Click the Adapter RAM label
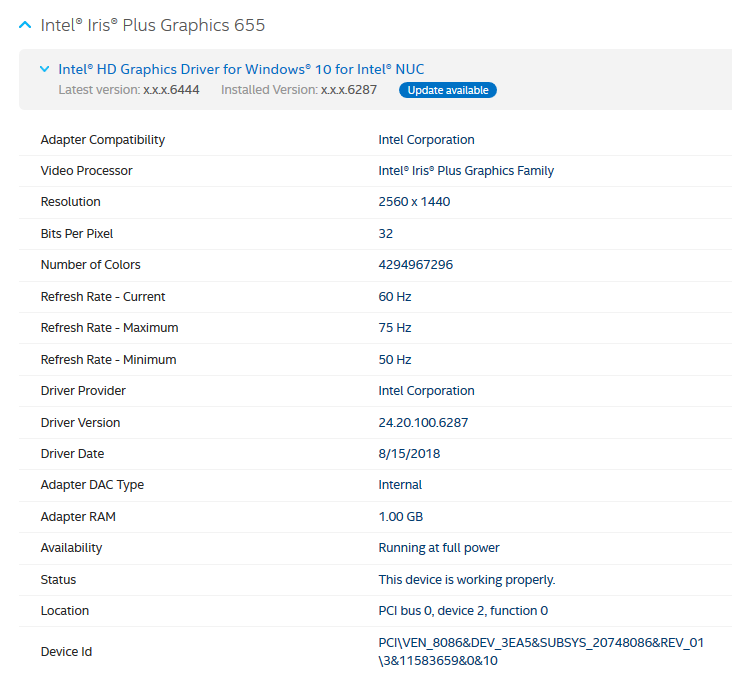This screenshot has width=732, height=676. [78, 517]
